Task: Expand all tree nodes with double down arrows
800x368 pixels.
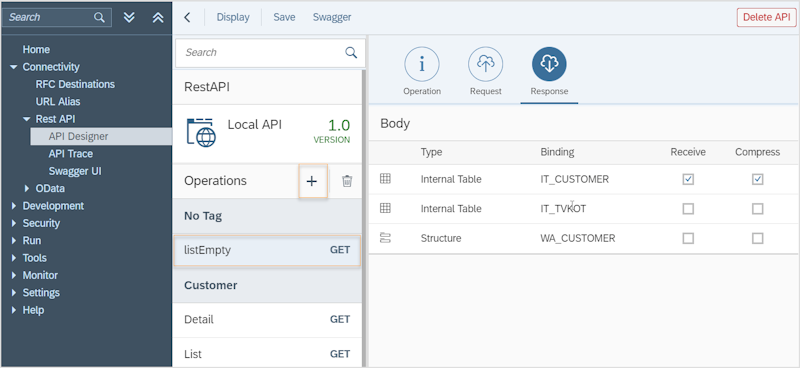Action: pyautogui.click(x=130, y=17)
